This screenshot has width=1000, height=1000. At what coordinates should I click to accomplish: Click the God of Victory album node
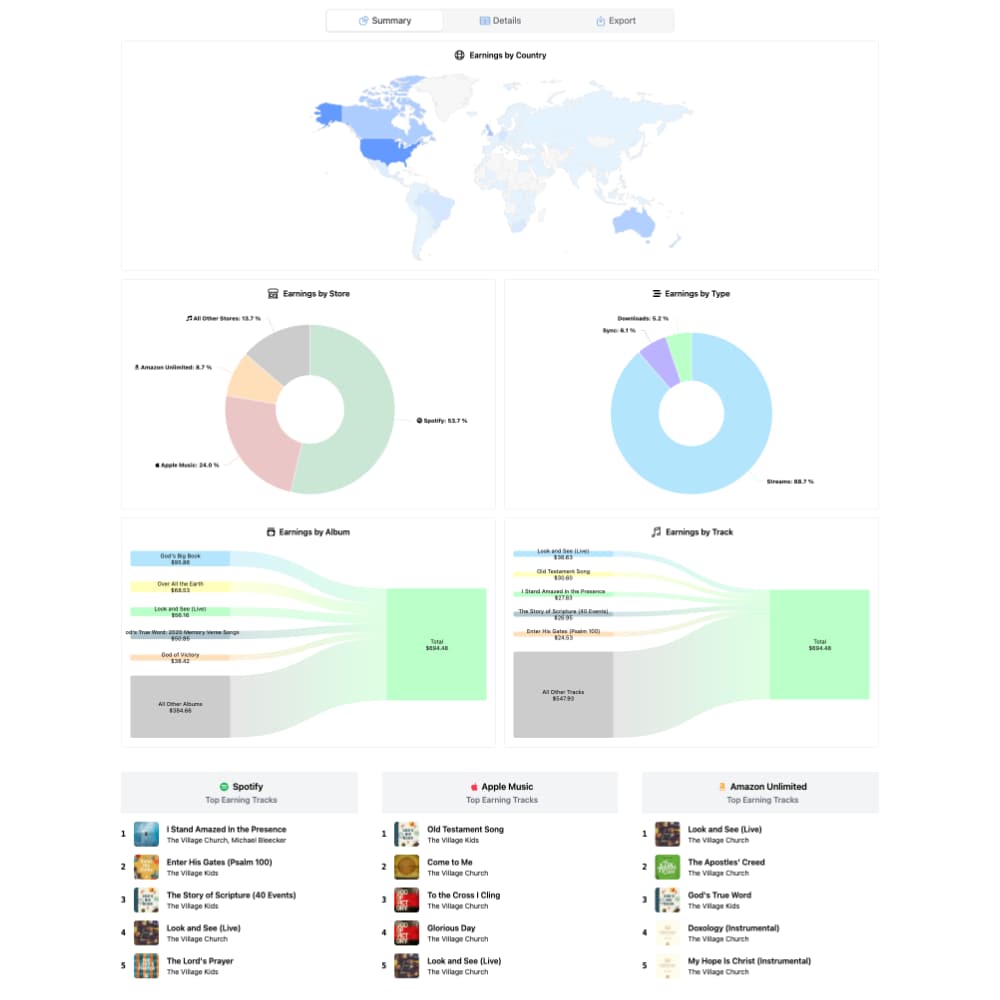point(180,658)
